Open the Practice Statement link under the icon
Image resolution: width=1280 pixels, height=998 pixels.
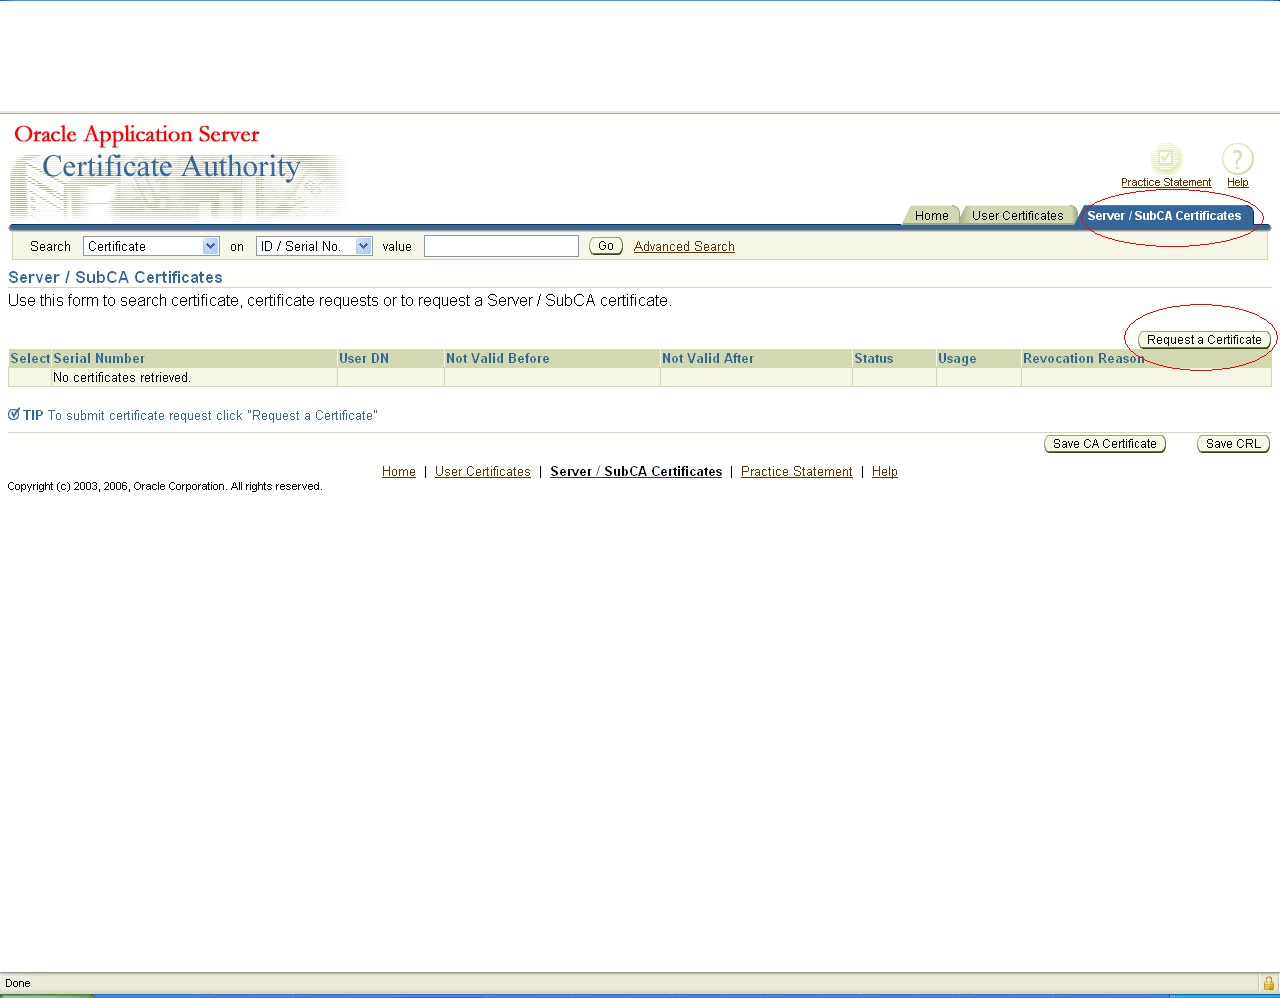tap(1166, 182)
